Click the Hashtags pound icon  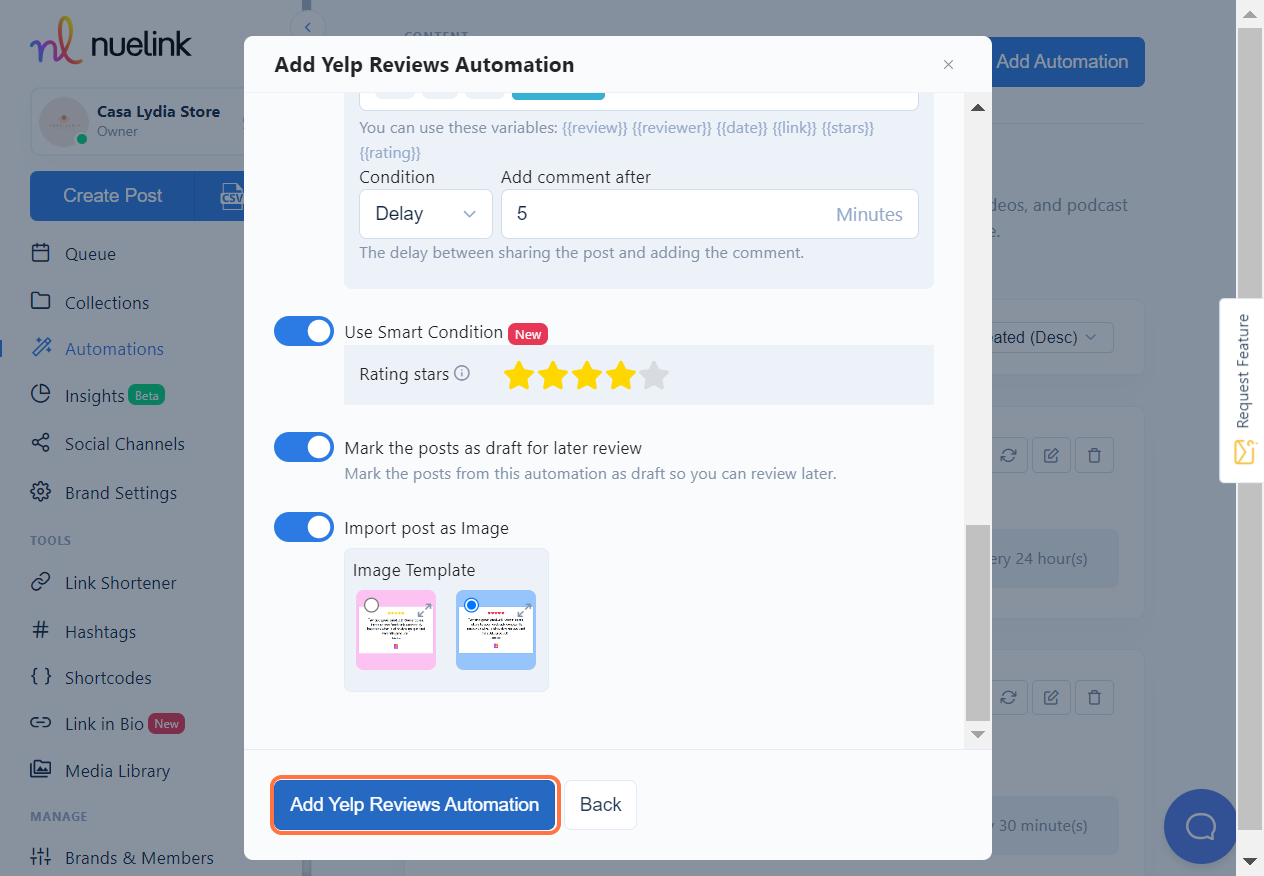point(40,631)
